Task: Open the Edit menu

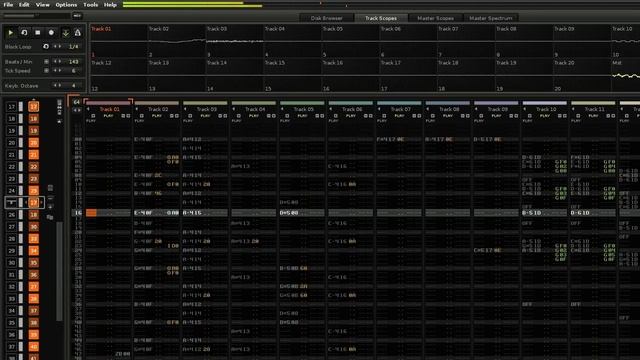Action: pos(24,5)
